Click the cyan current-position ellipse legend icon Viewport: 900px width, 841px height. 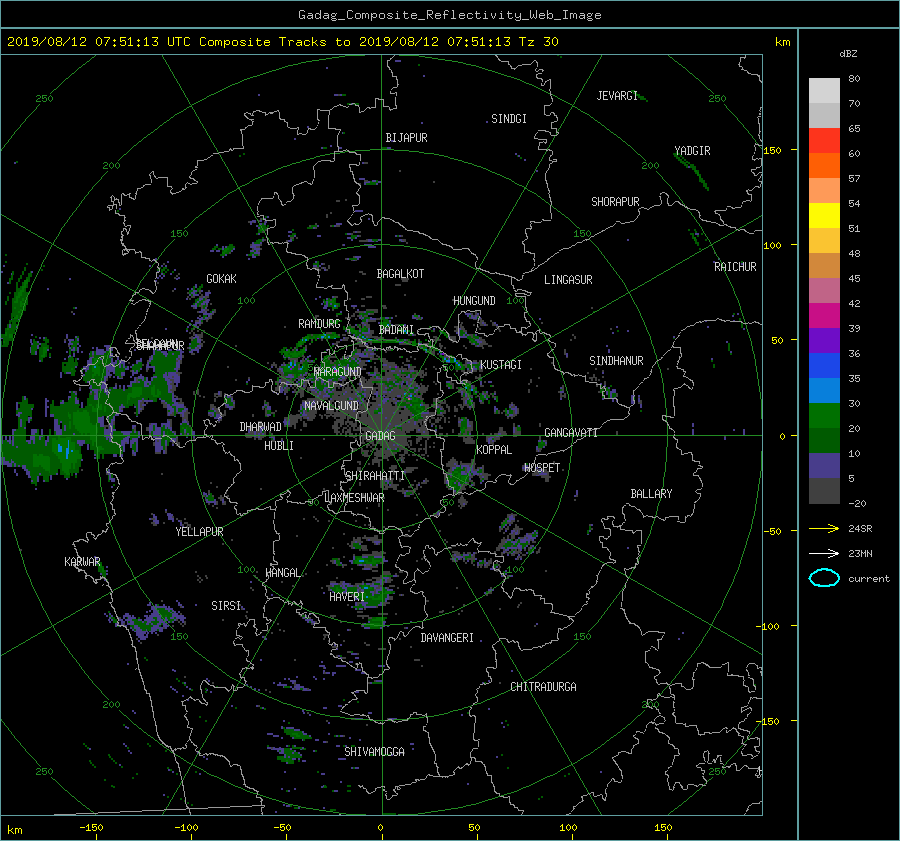(824, 578)
